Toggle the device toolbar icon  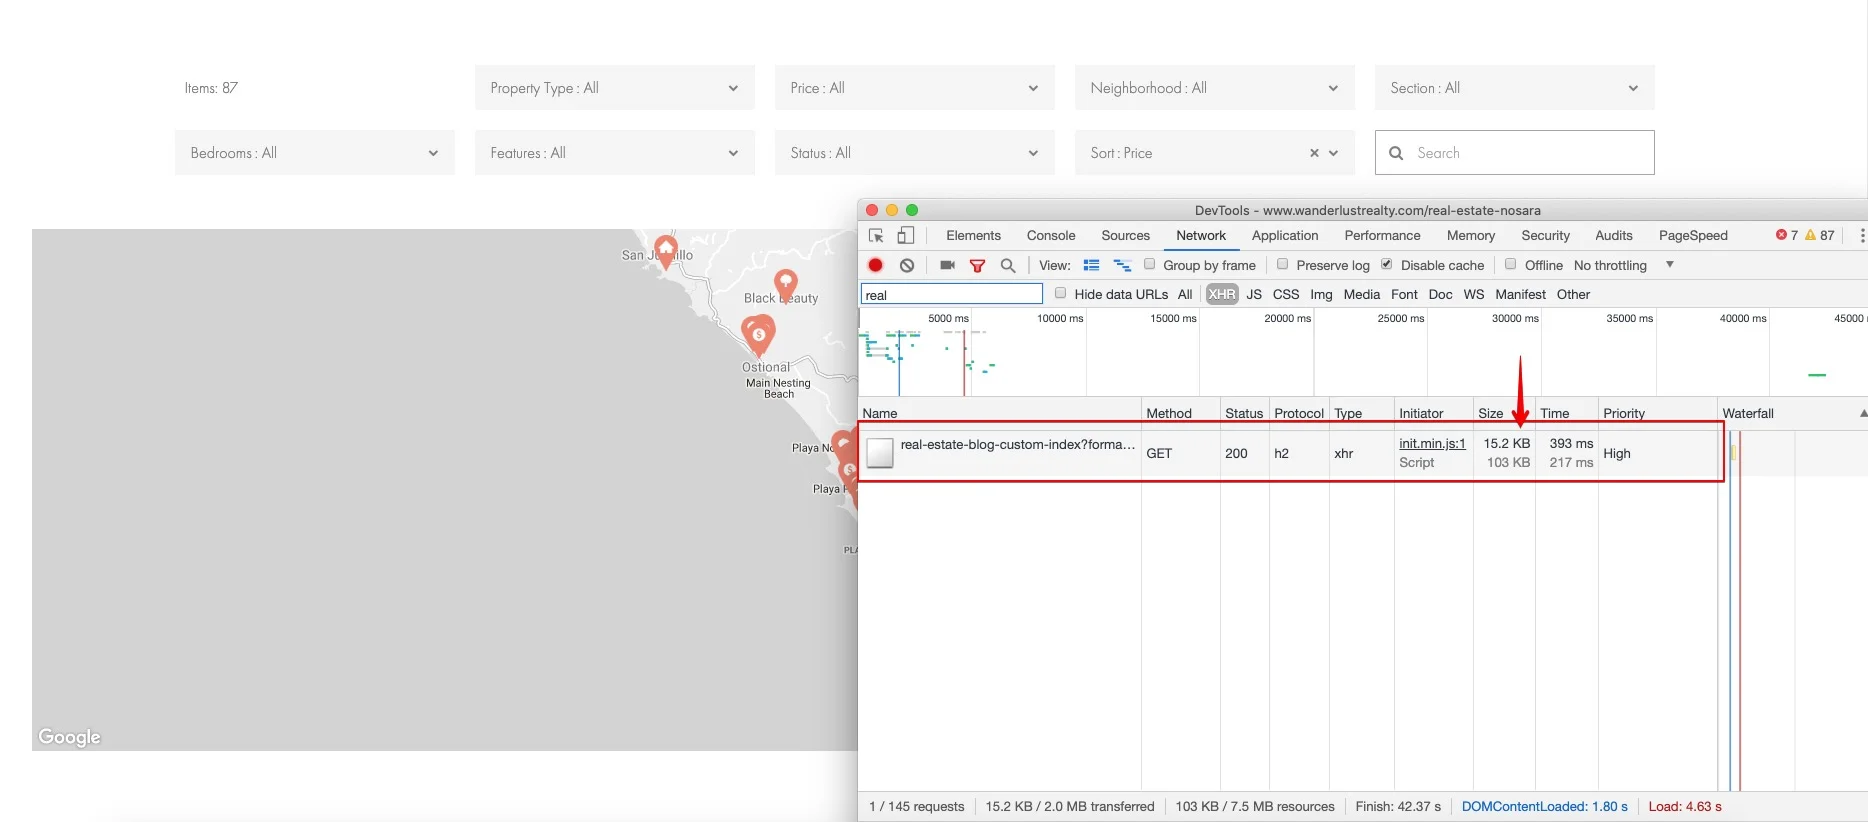[906, 236]
